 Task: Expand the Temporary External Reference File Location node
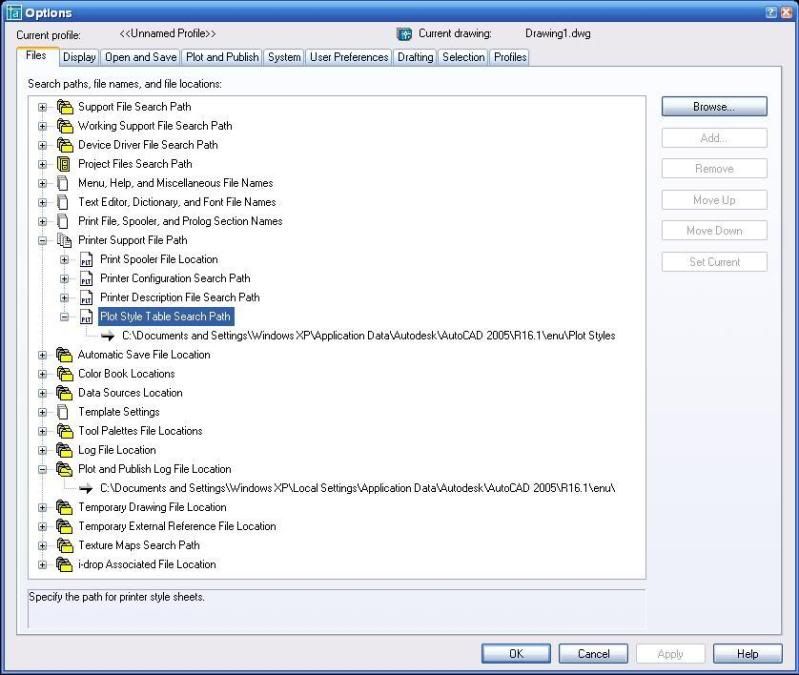pyautogui.click(x=43, y=526)
